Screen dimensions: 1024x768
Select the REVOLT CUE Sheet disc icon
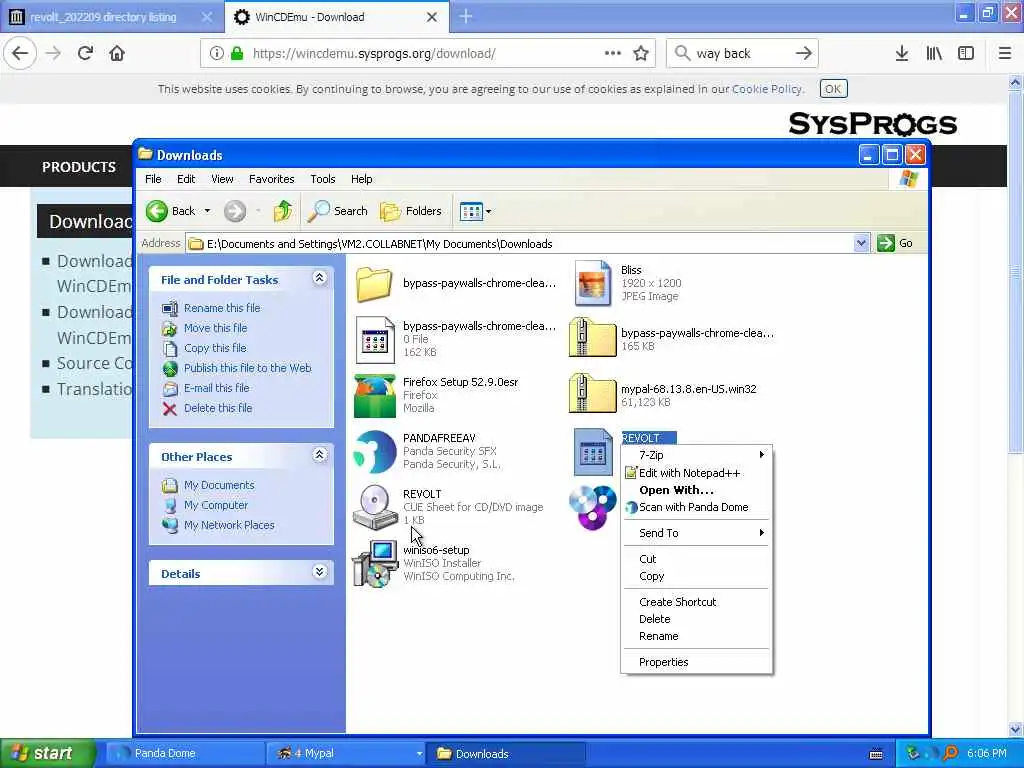(375, 507)
